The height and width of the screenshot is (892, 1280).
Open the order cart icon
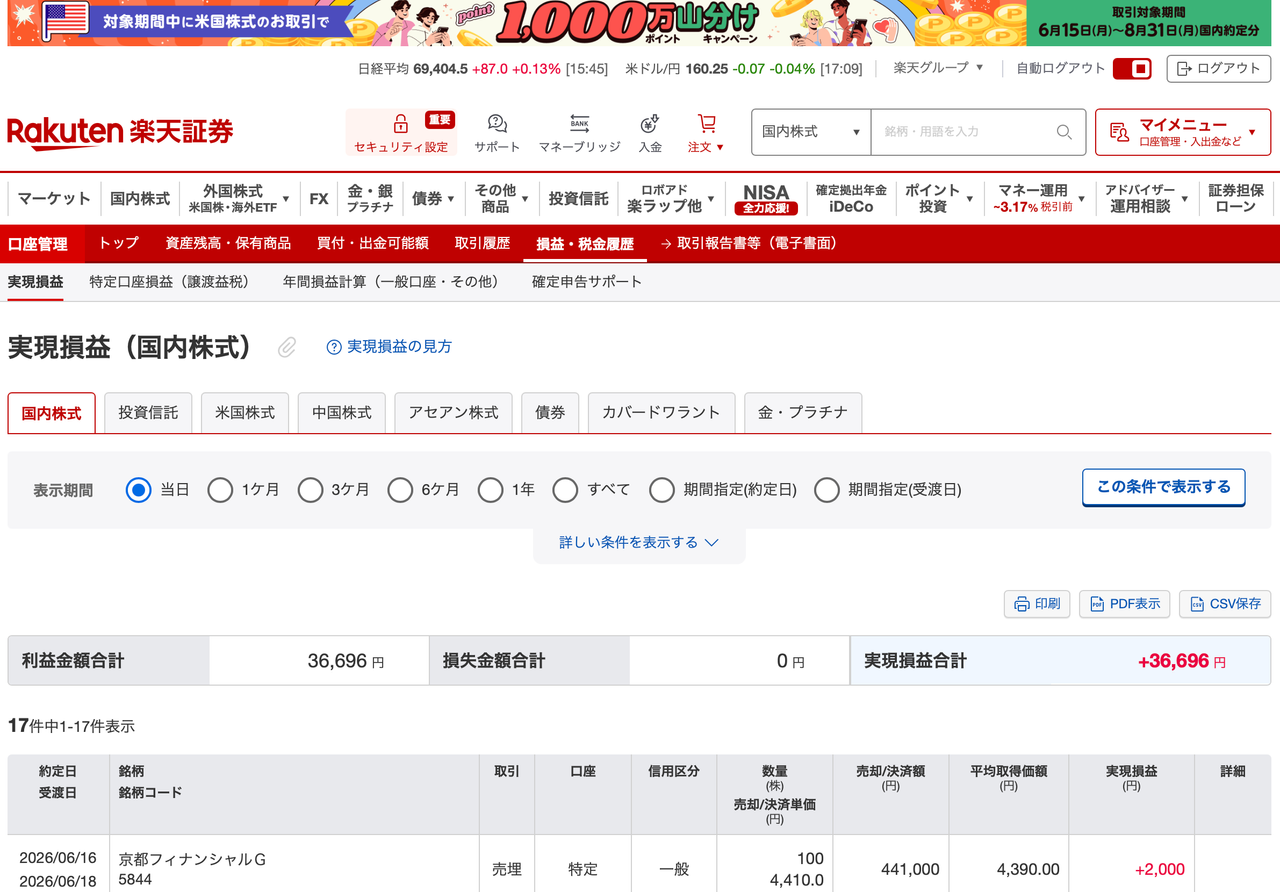click(x=707, y=124)
